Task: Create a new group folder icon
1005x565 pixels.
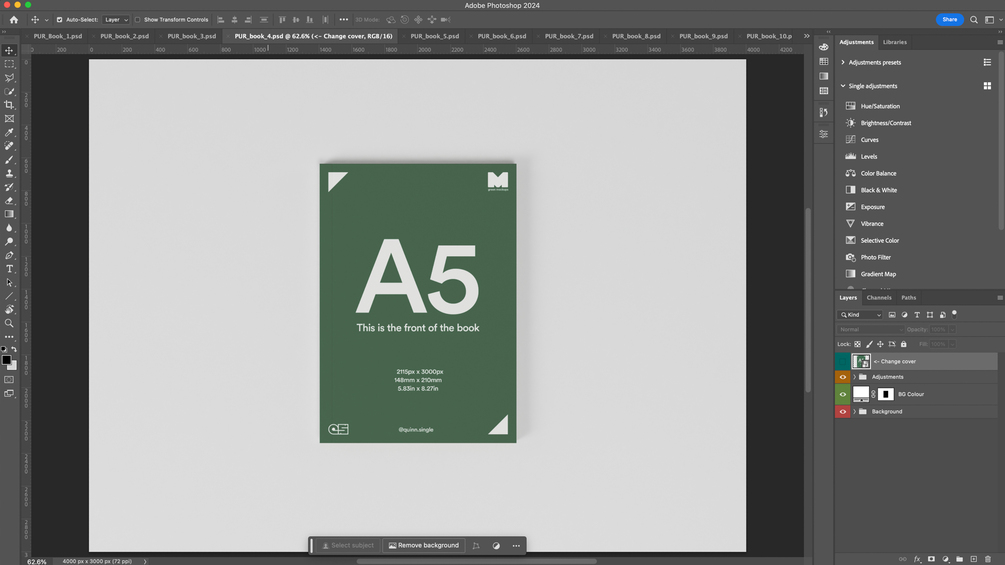Action: (x=959, y=559)
